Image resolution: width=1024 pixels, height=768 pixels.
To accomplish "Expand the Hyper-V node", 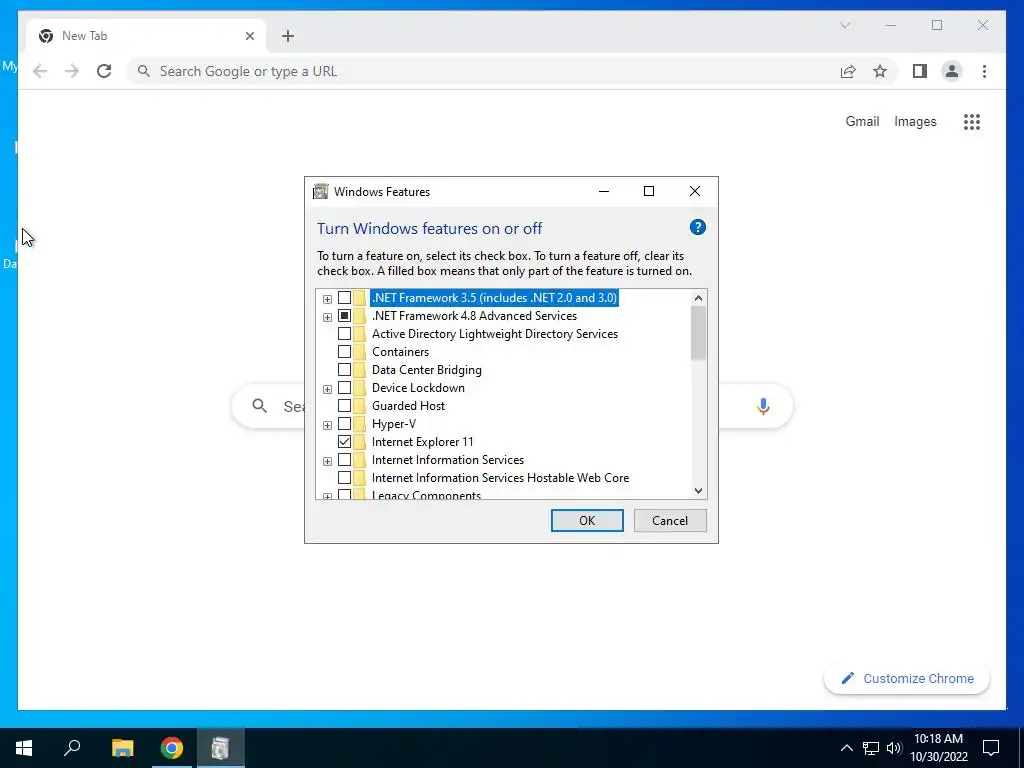I will coord(327,425).
